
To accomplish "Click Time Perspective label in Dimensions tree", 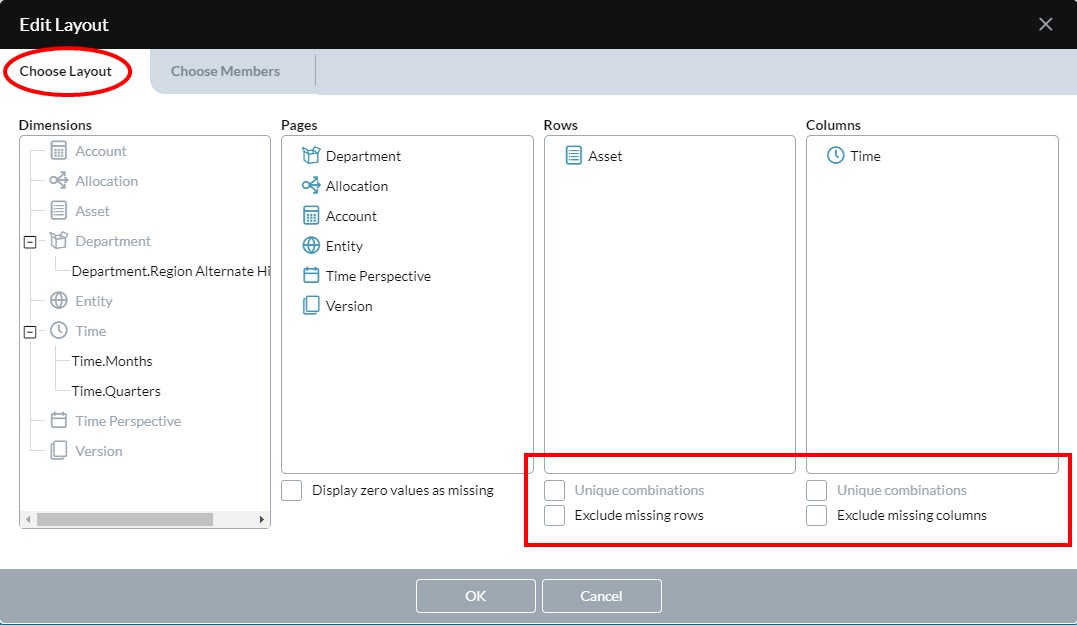I will coord(128,421).
